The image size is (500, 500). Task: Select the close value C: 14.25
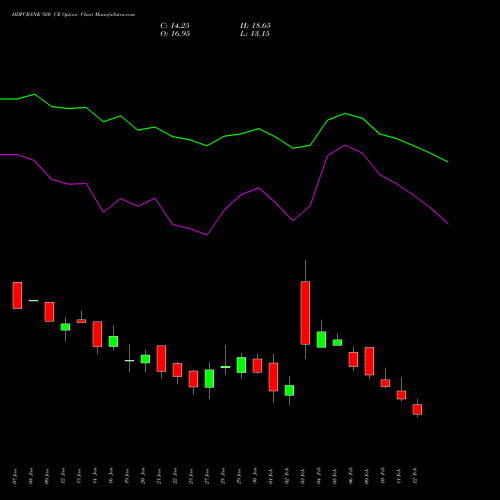click(175, 26)
